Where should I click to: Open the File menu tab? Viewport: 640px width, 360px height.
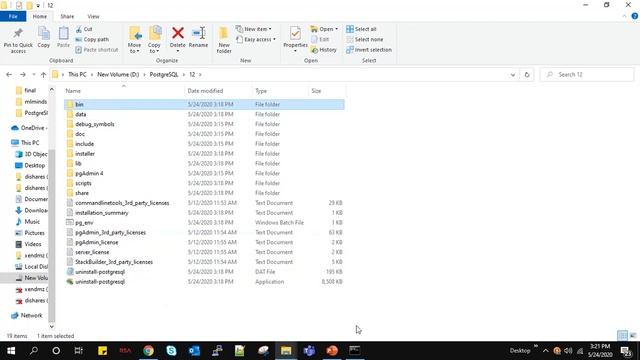point(13,16)
